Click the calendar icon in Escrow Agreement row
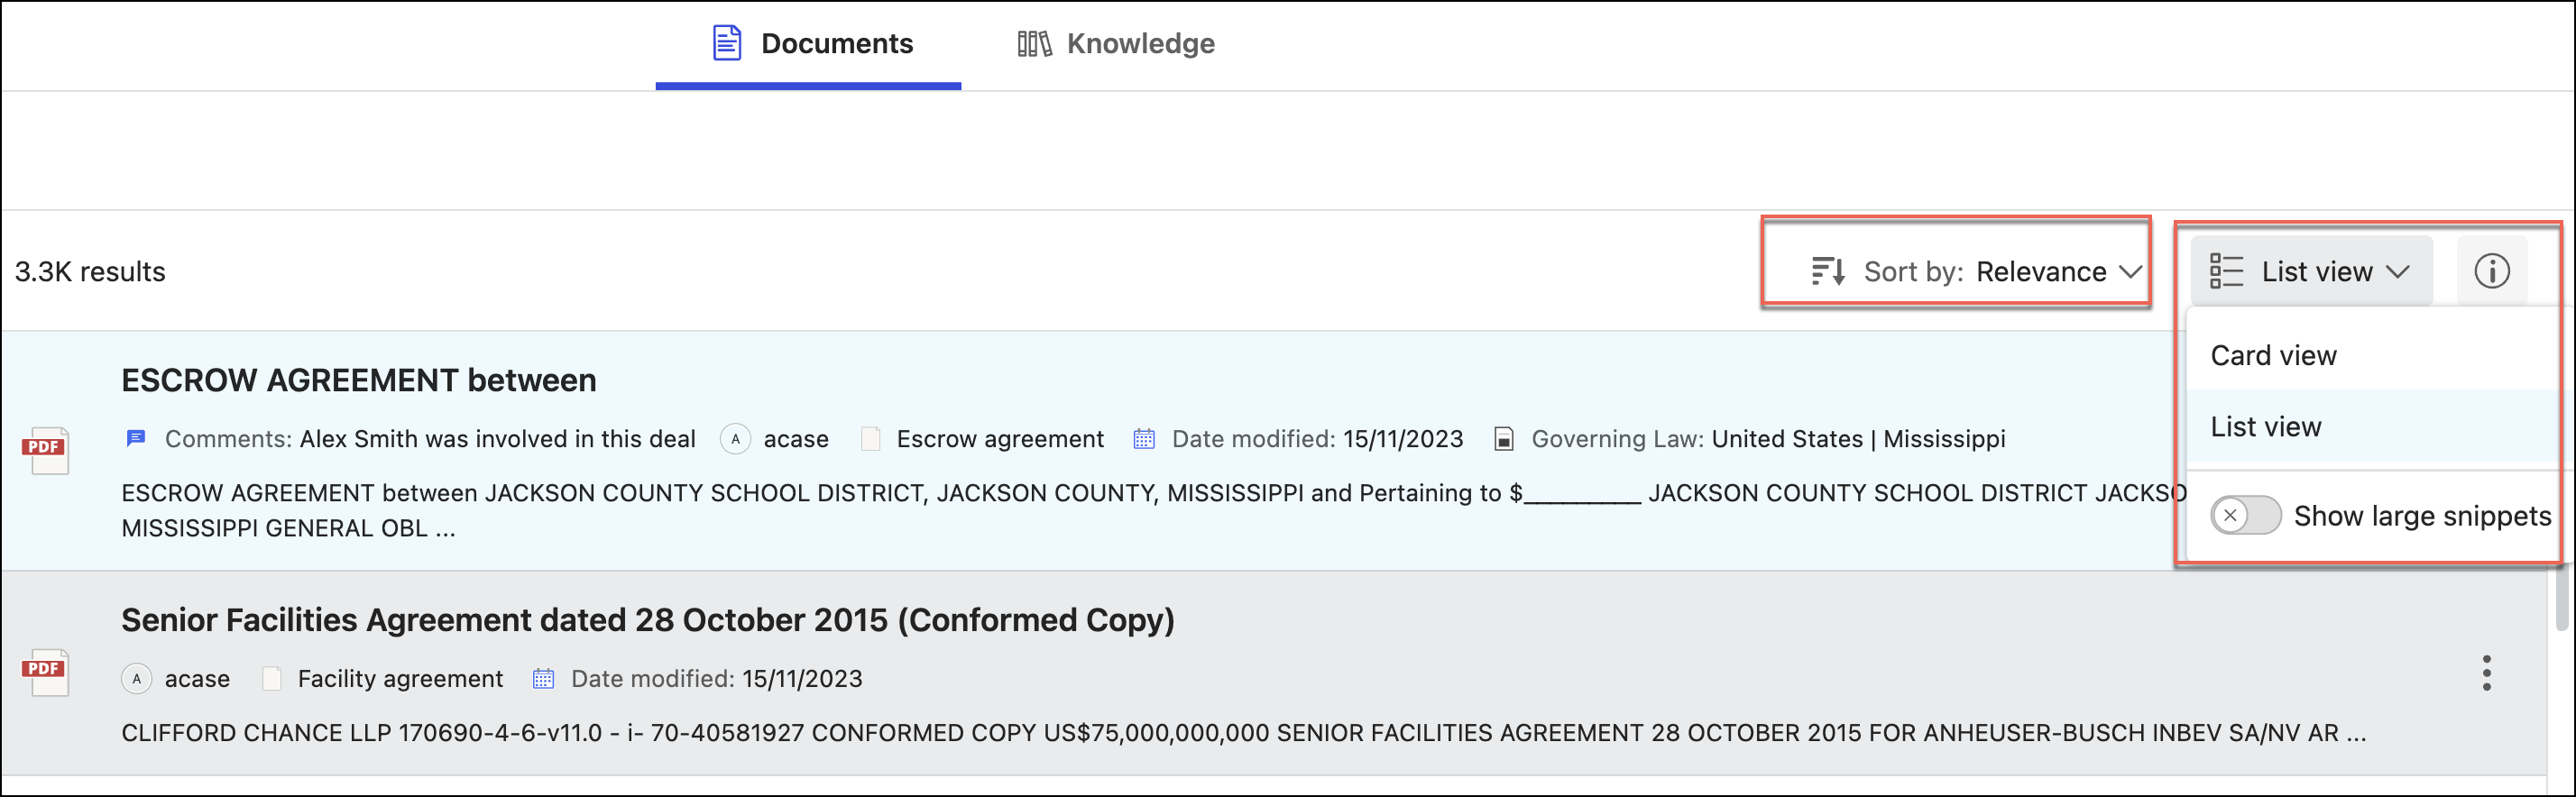2576x797 pixels. [1144, 439]
